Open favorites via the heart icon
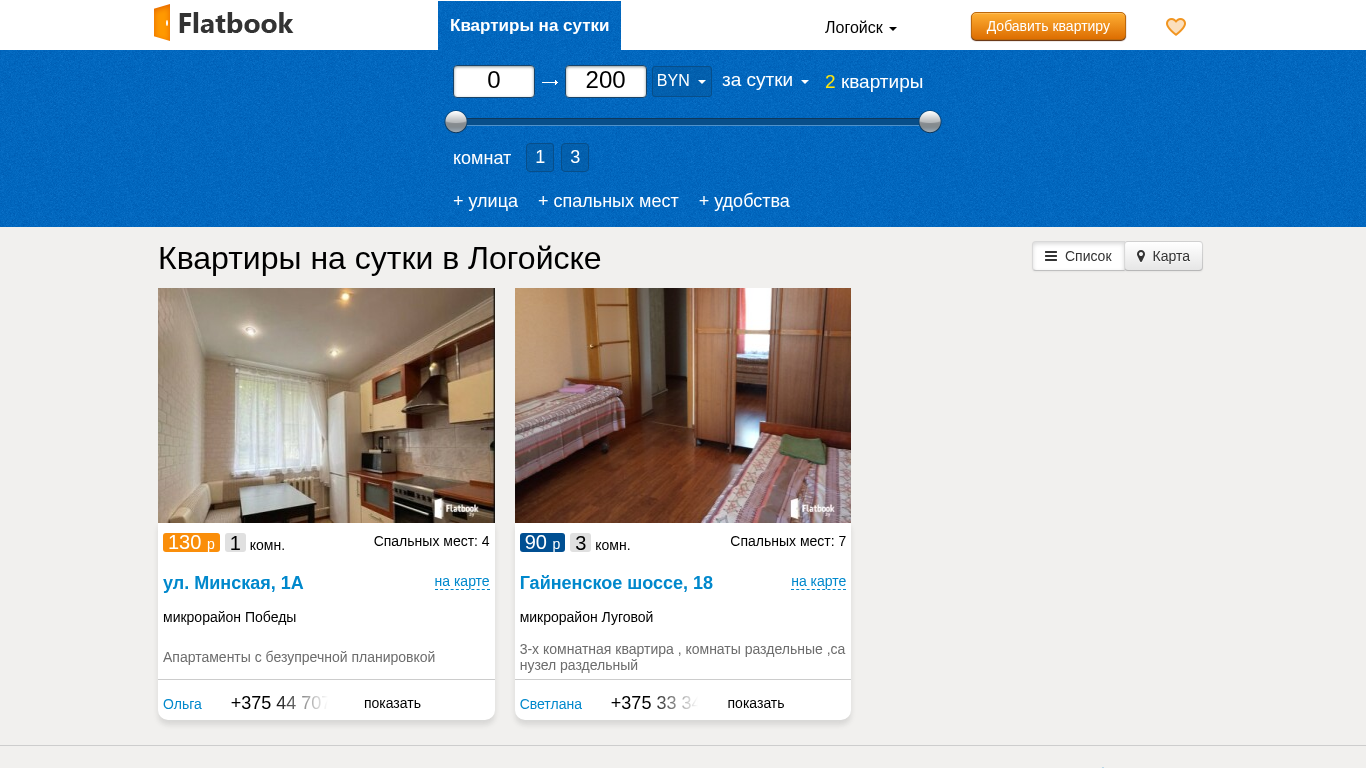The width and height of the screenshot is (1366, 768). pos(1176,27)
